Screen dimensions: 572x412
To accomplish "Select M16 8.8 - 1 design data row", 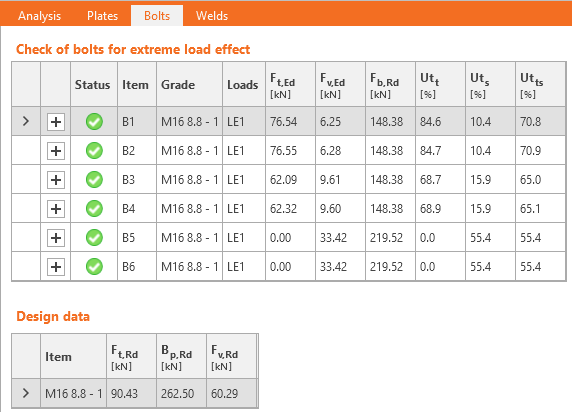I will (135, 393).
